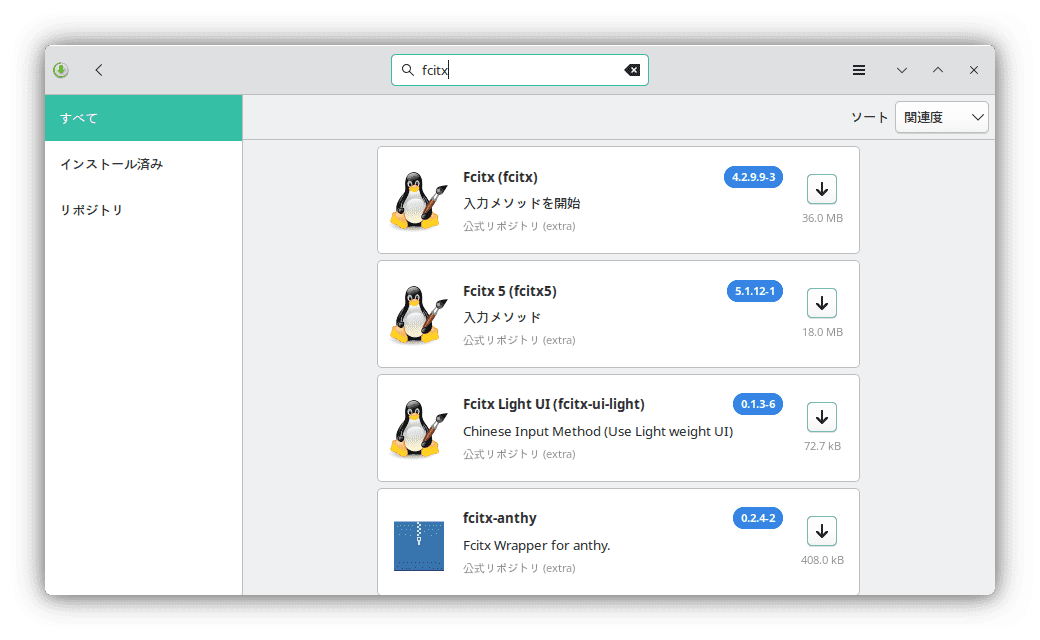
Task: Open the Fcitx (fcitx) package title
Action: coord(500,177)
